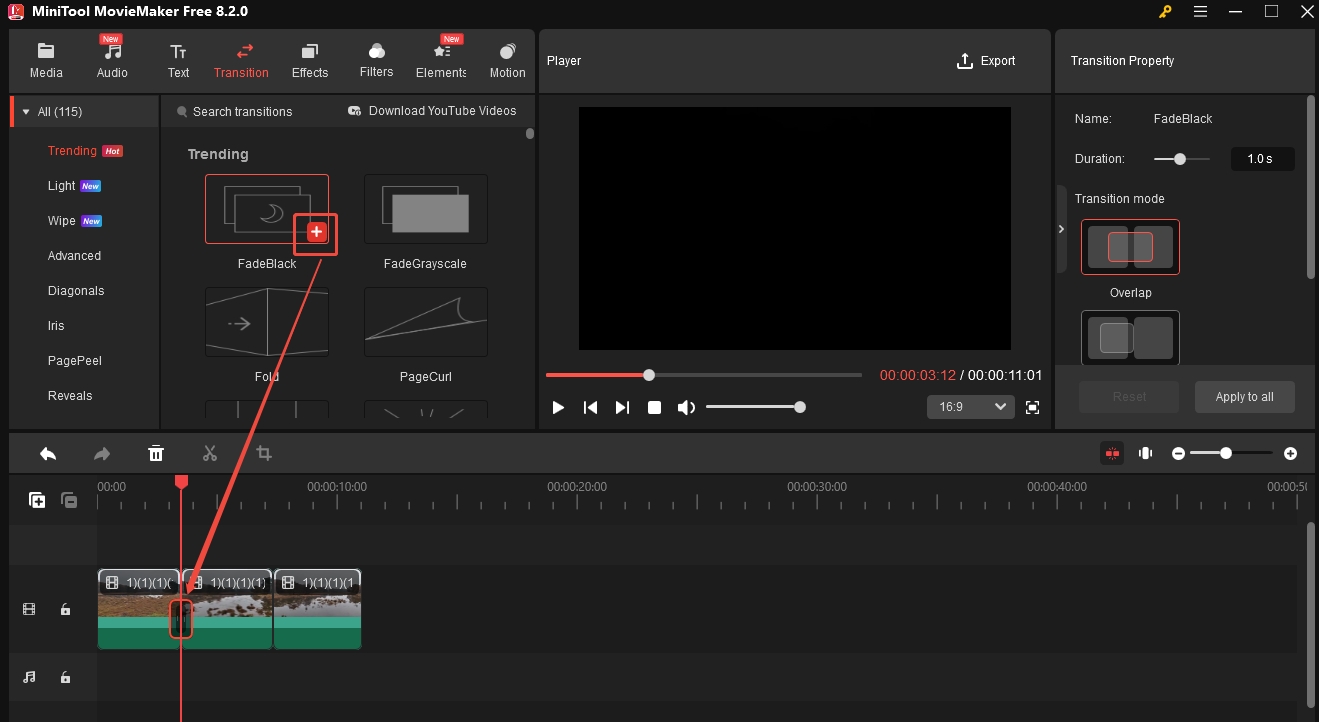
Task: Click the red playhead marker
Action: (x=181, y=482)
